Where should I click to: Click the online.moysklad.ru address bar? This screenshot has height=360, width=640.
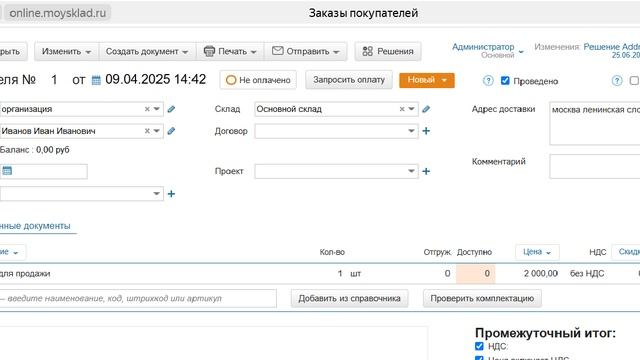pos(58,13)
